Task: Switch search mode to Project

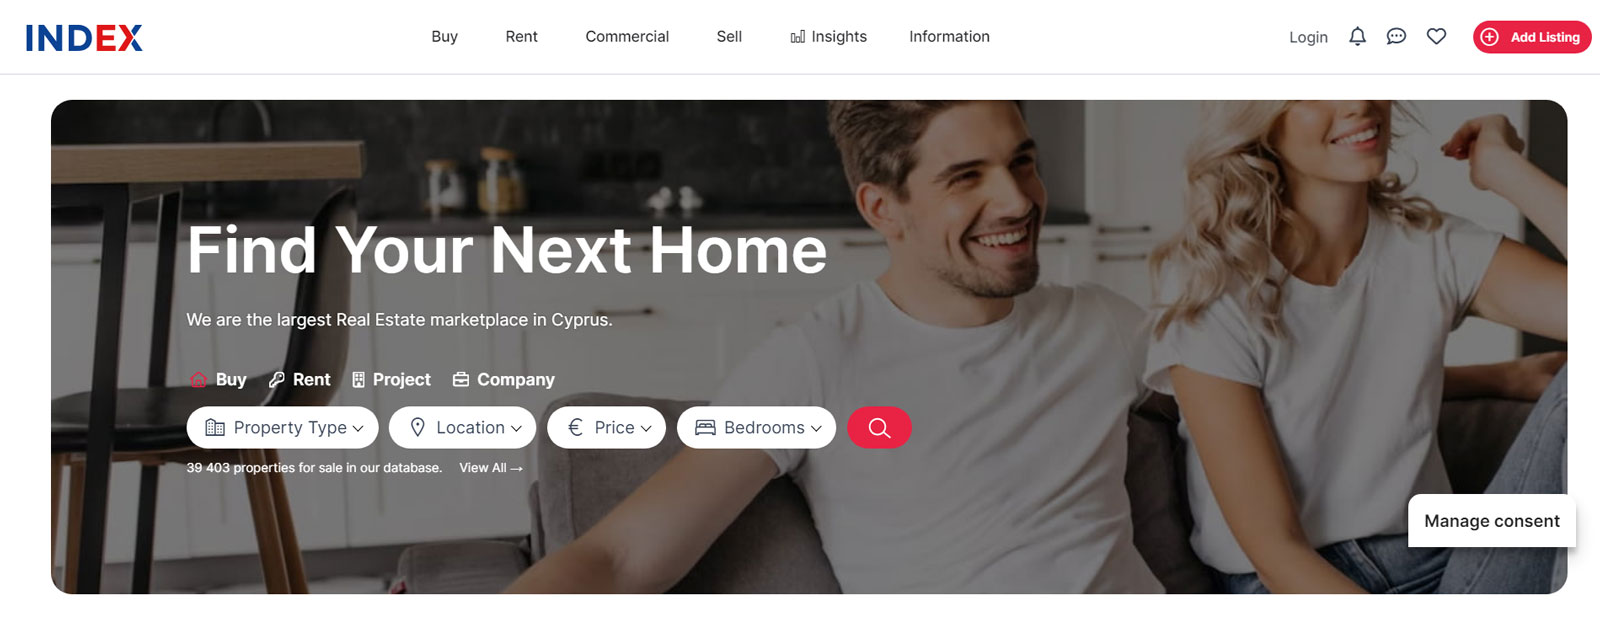Action: 391,380
